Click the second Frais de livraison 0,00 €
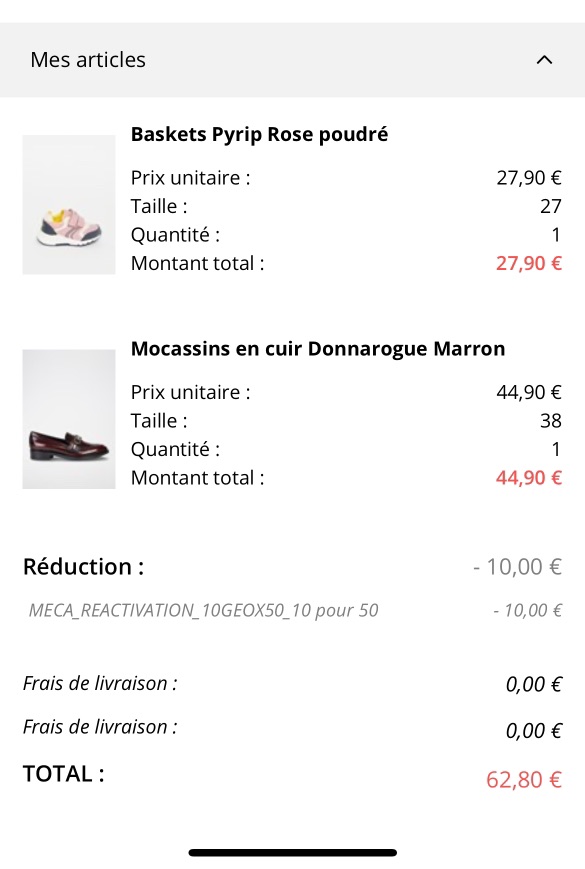Viewport: 585px width, 869px height. (534, 730)
